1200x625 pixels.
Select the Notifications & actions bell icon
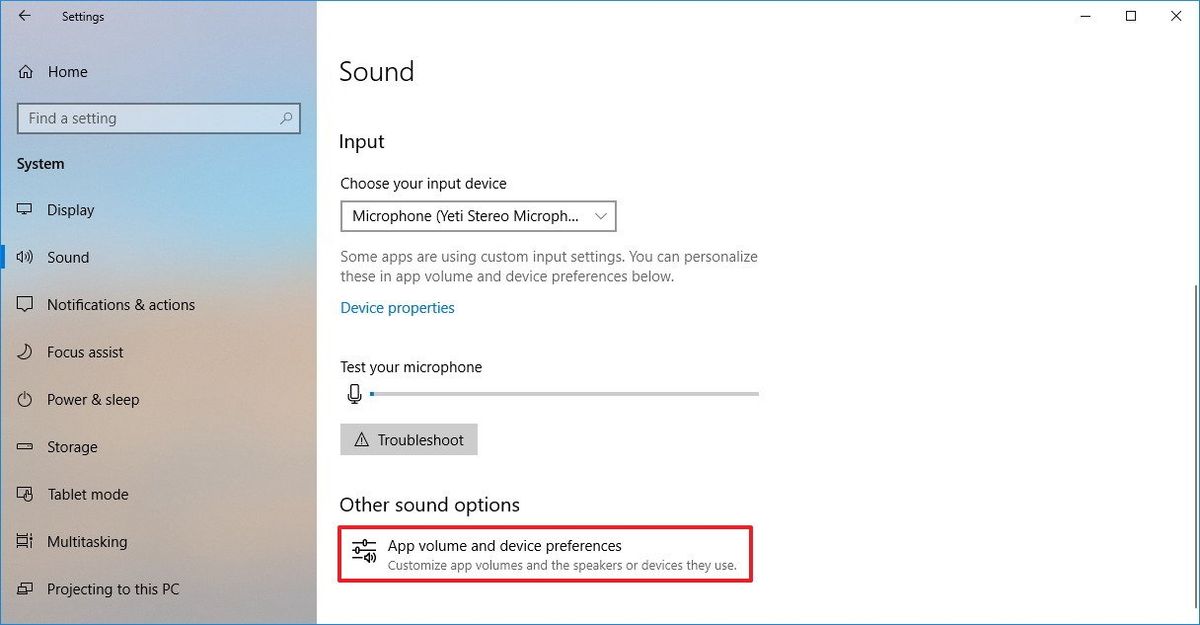click(x=24, y=305)
